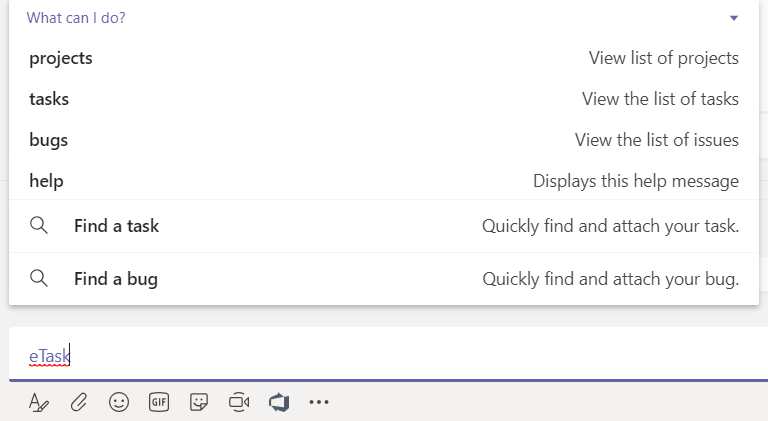
Task: Collapse the 'What can I do?' dropdown arrow
Action: 734,18
